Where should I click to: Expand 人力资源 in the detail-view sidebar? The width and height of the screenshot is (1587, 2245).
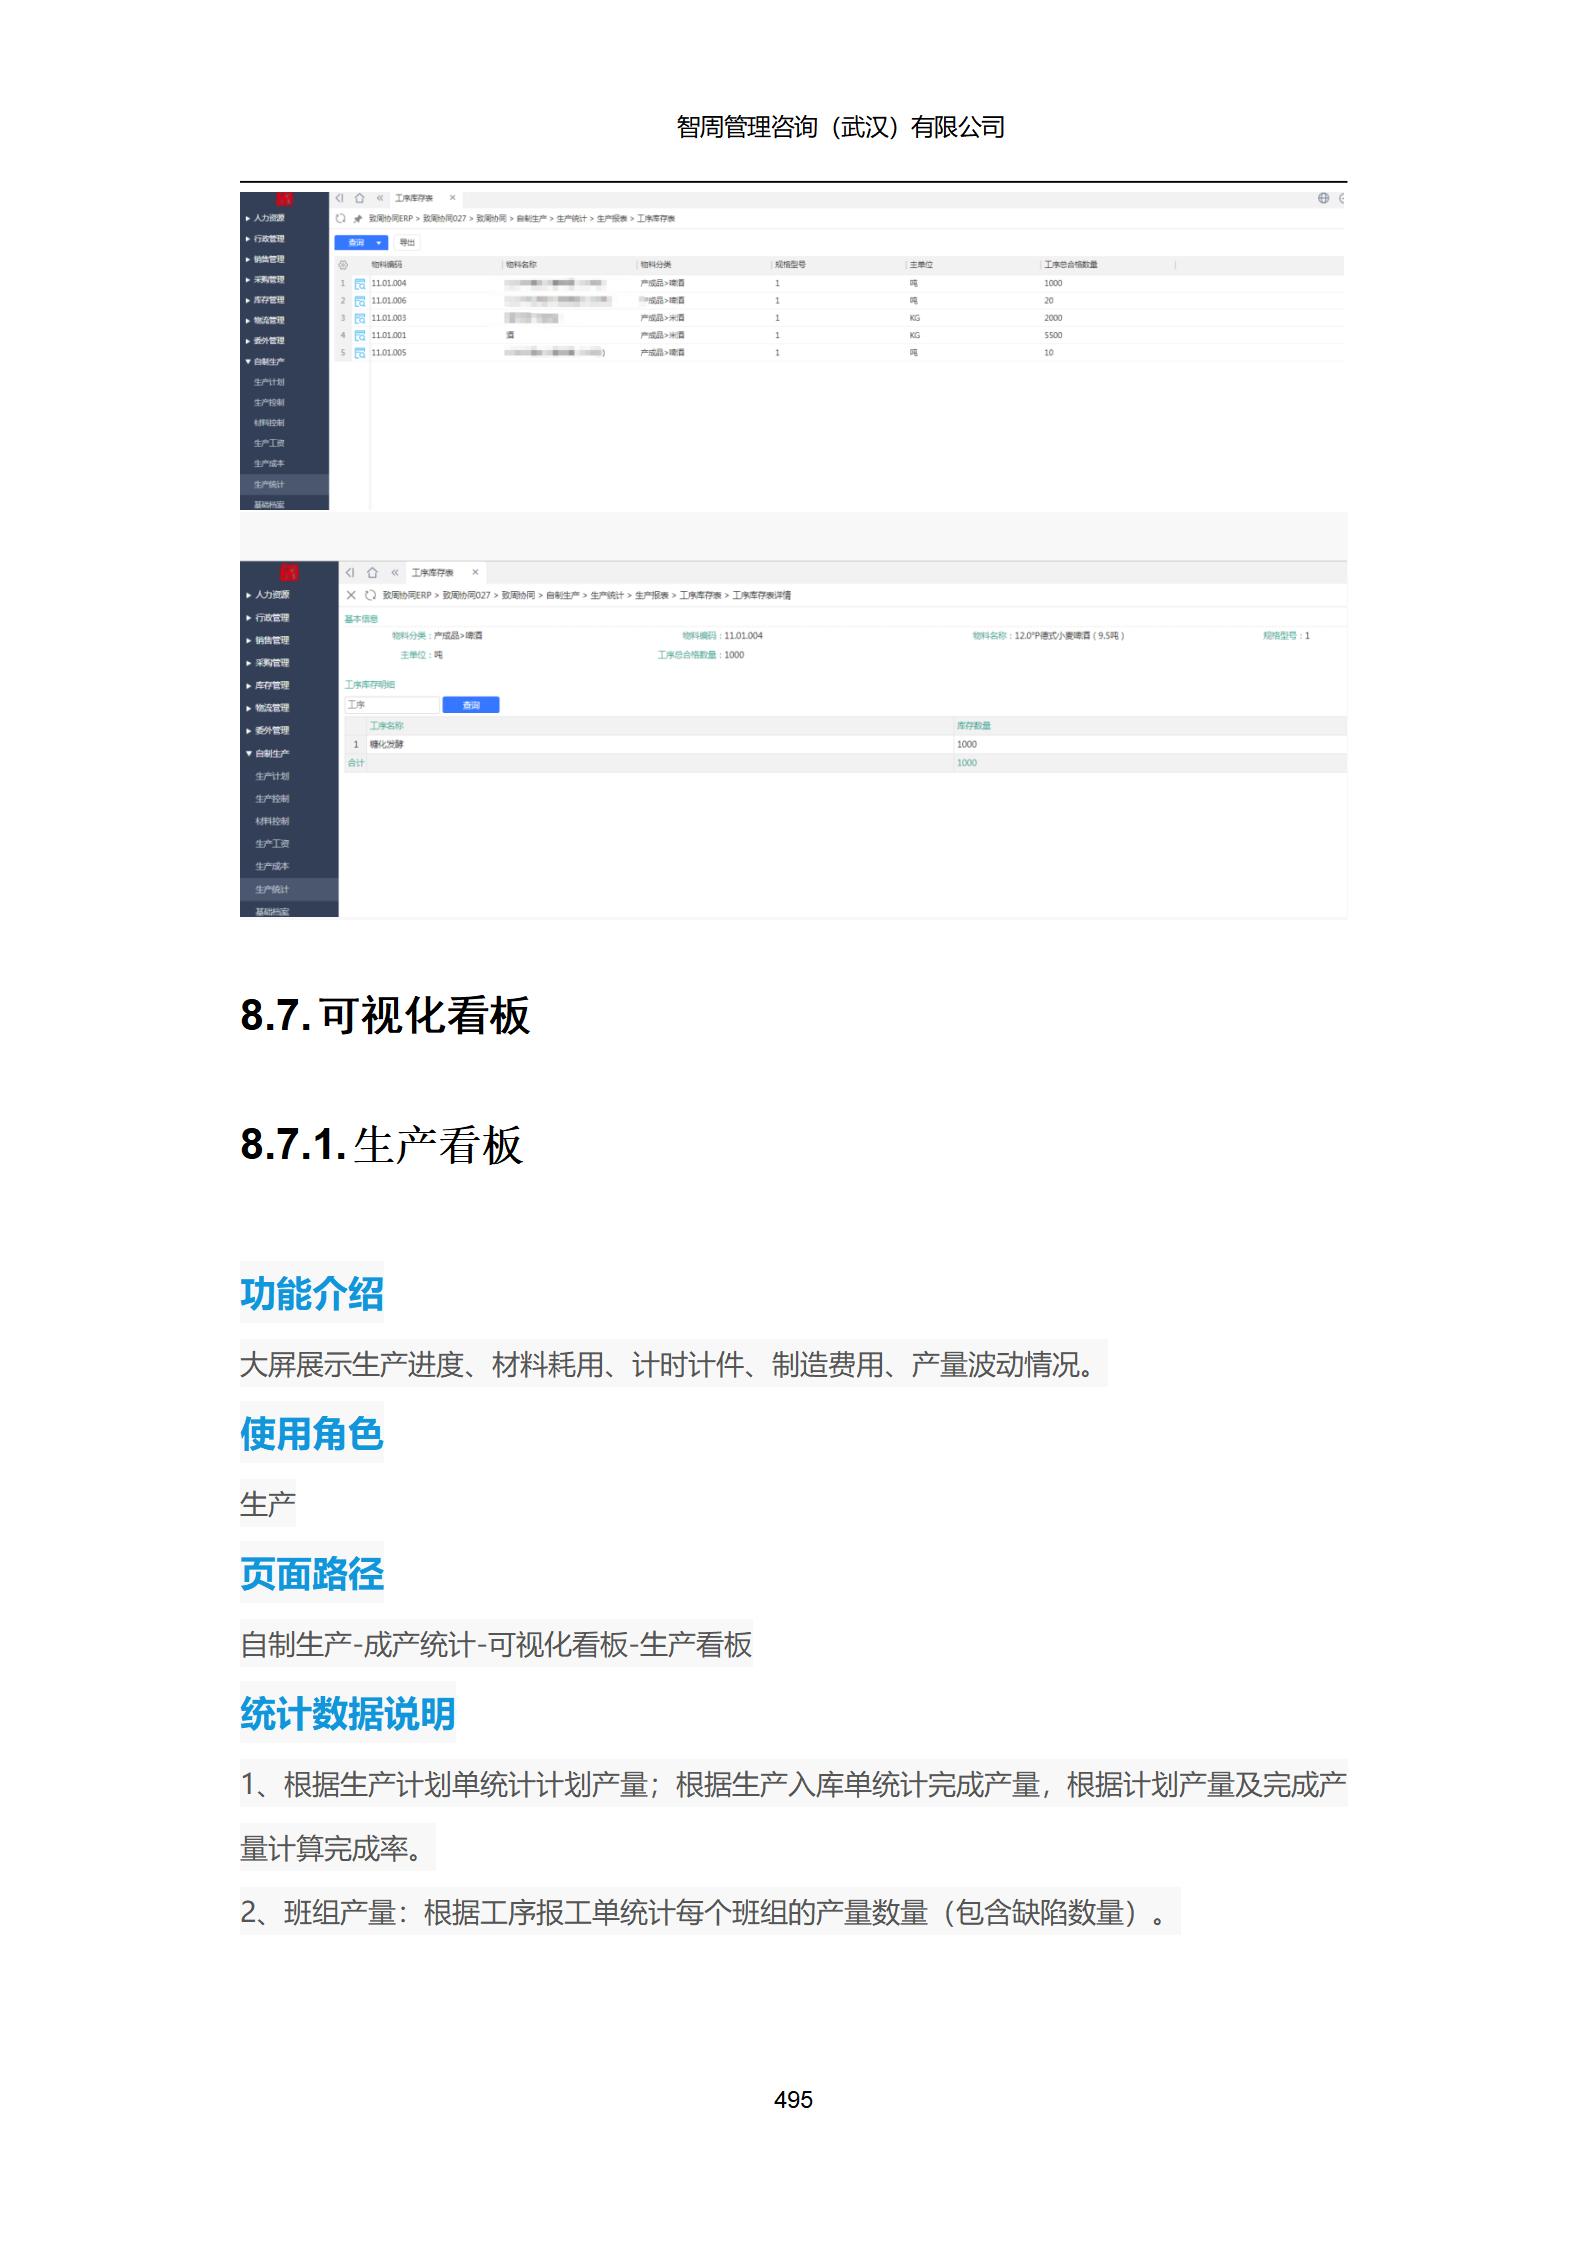point(268,595)
